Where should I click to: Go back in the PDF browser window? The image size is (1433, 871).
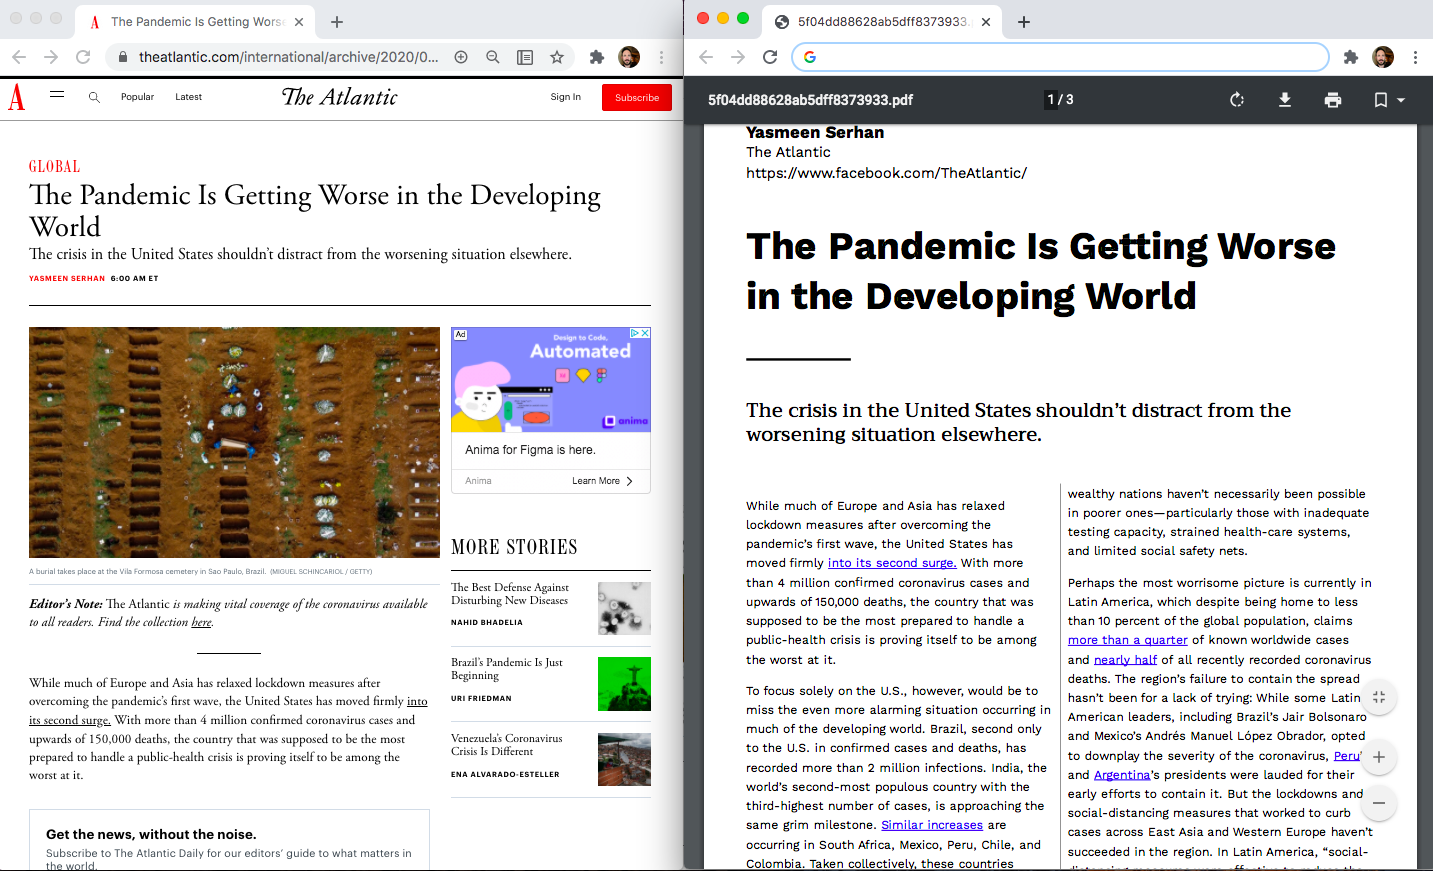[706, 57]
